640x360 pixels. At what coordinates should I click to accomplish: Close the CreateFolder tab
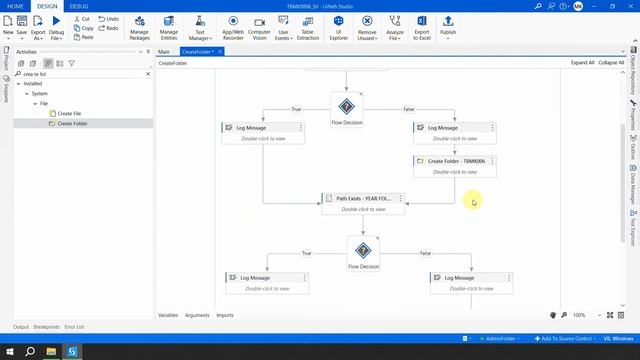pos(220,51)
